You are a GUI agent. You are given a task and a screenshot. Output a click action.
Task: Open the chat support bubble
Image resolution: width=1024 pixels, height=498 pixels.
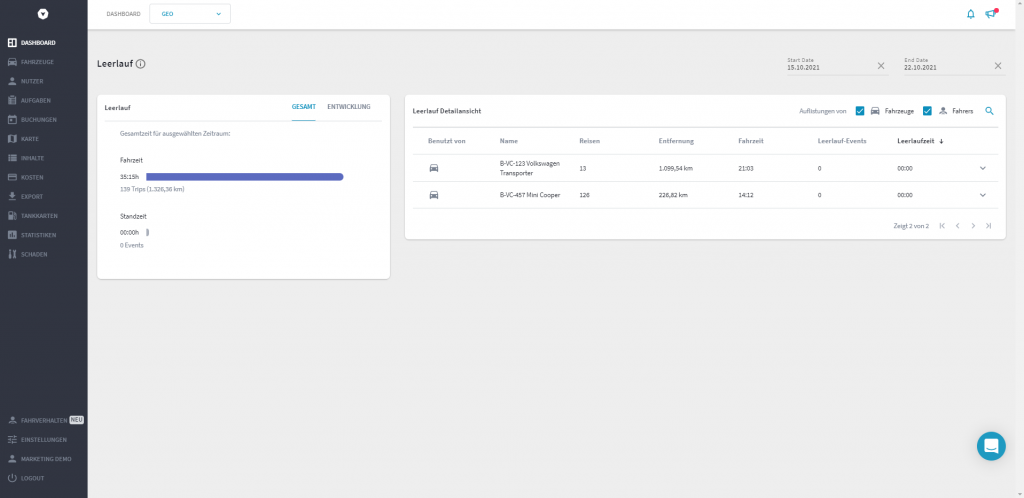(991, 446)
